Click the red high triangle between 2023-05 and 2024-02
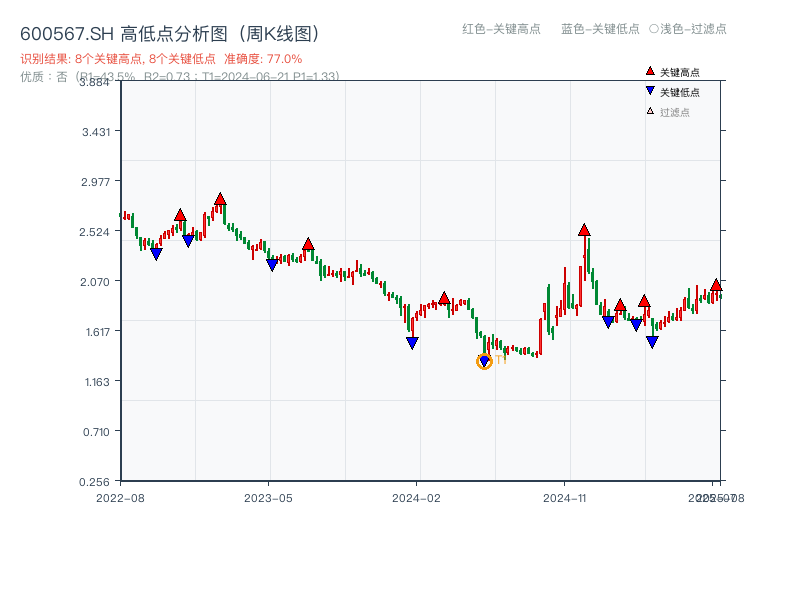The height and width of the screenshot is (600, 800). click(x=308, y=244)
